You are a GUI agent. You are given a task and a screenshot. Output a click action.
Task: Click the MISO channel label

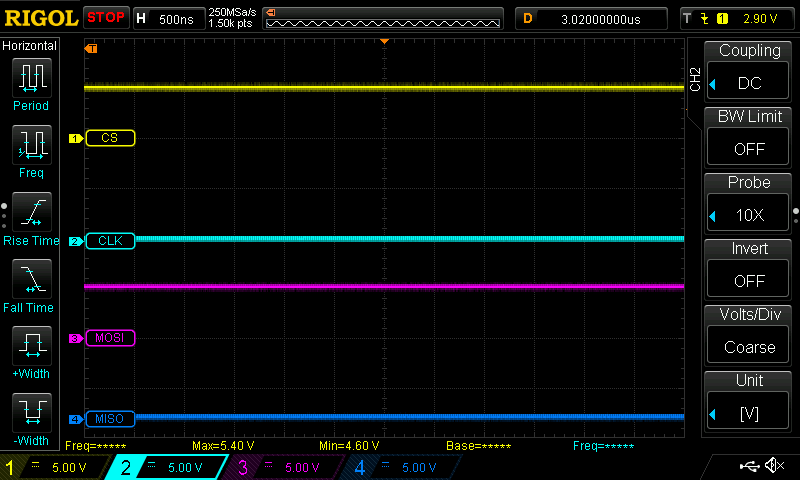pos(110,419)
